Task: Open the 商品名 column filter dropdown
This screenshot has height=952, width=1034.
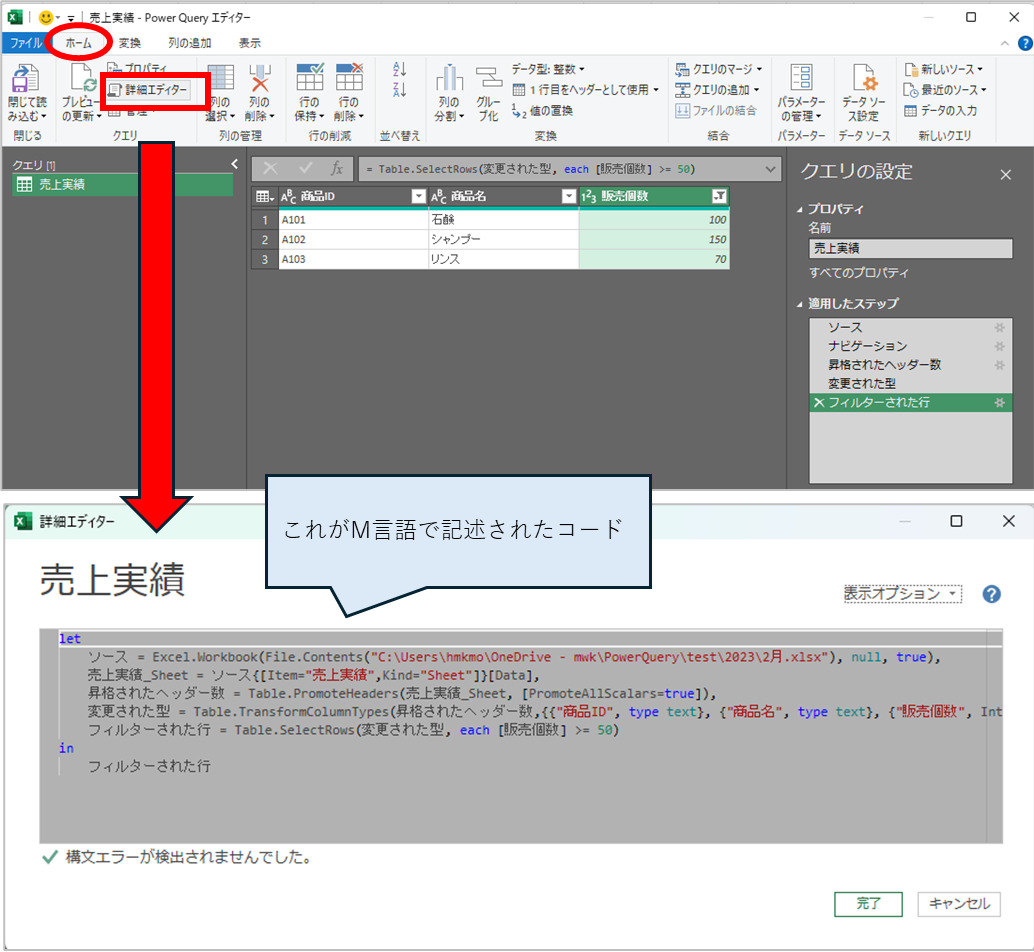Action: click(569, 197)
